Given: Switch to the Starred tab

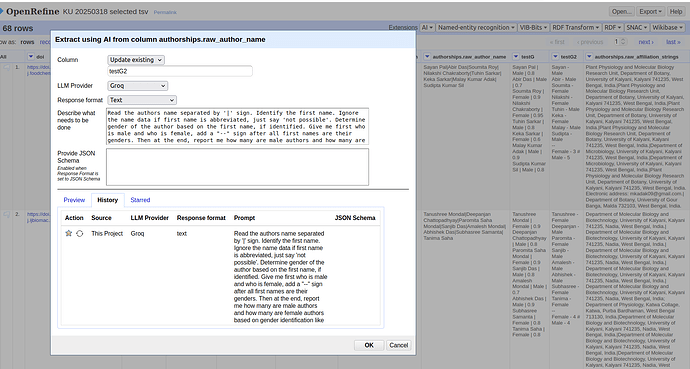Looking at the screenshot, I should click(140, 200).
